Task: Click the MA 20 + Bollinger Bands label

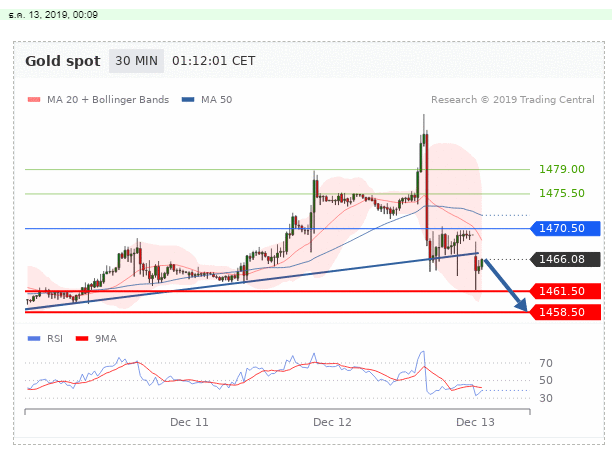Action: 108,100
